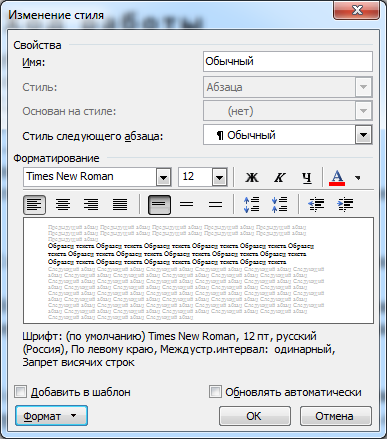Expand the next paragraph style dropdown
This screenshot has width=387, height=439.
(x=363, y=135)
